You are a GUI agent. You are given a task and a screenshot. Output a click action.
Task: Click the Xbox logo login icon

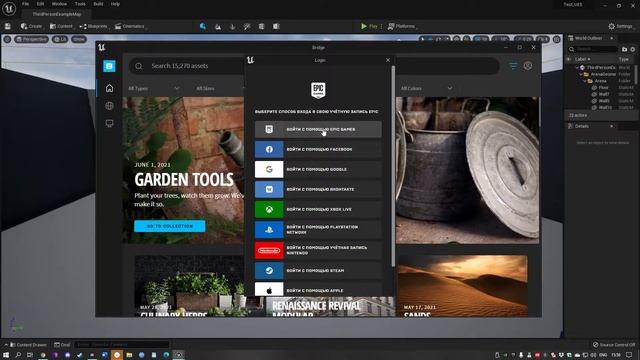pyautogui.click(x=269, y=209)
